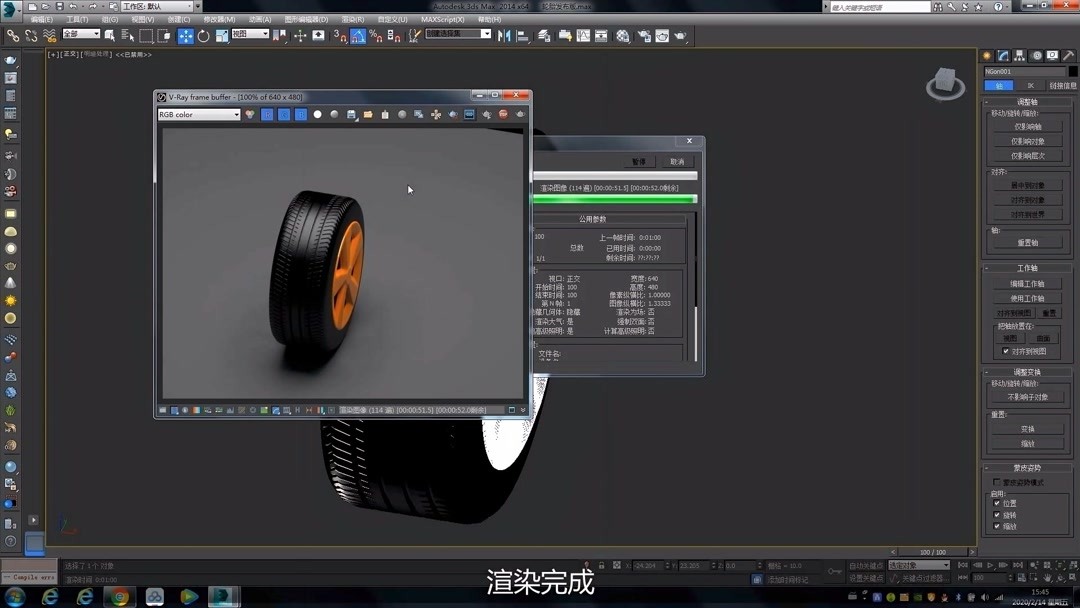Activate the Select and Rotate tool
This screenshot has width=1080, height=608.
202,35
